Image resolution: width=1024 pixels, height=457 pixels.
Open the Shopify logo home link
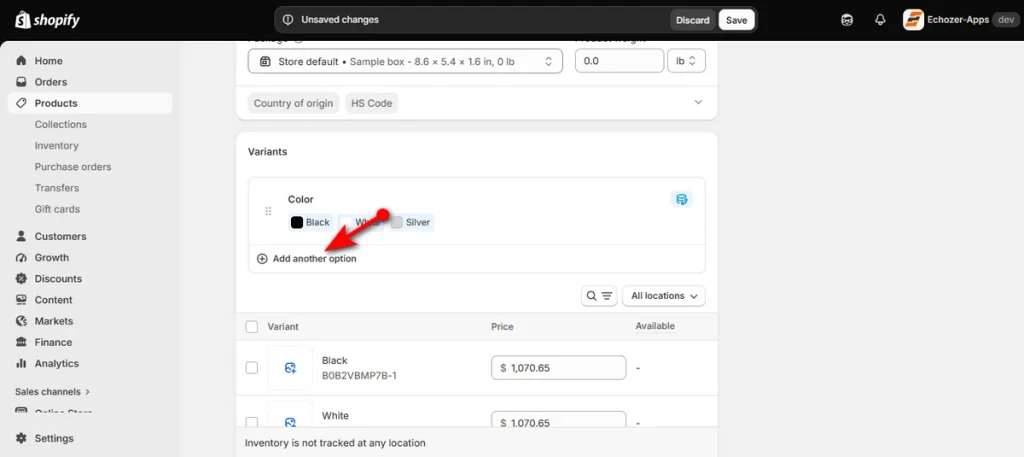(x=48, y=20)
